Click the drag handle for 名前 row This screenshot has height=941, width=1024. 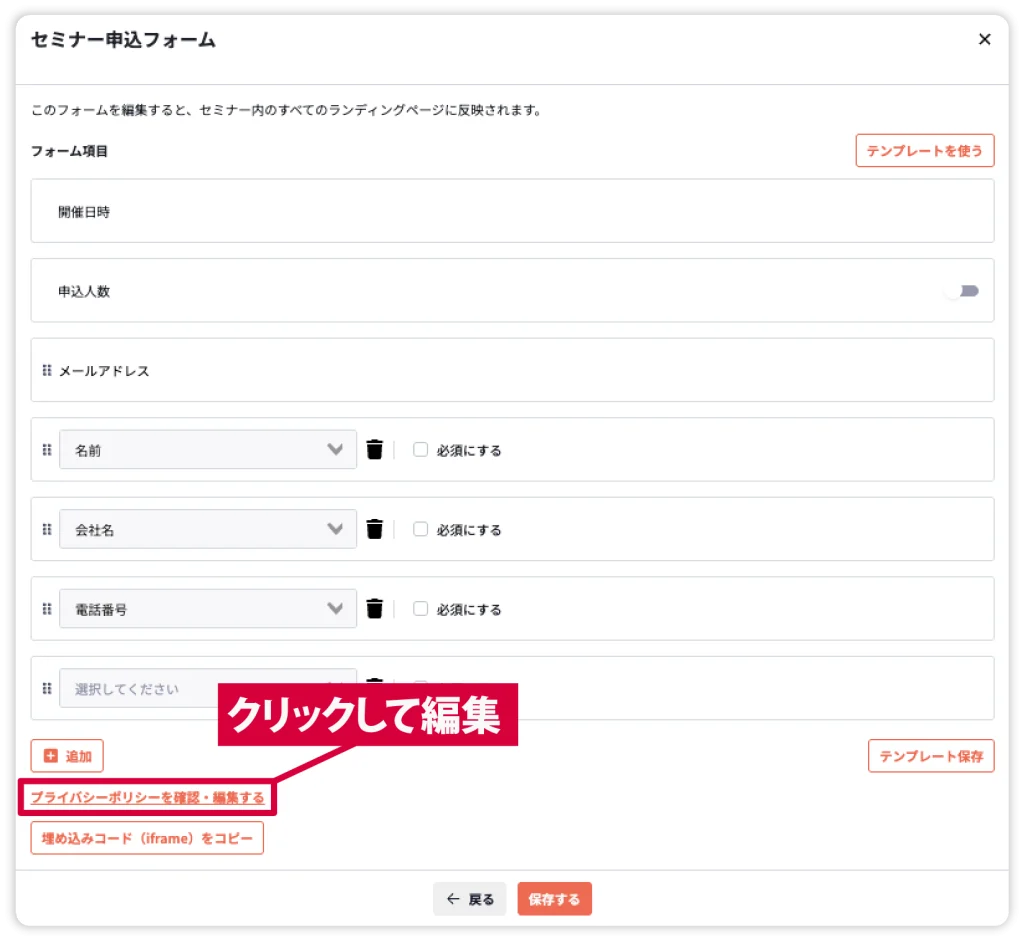tap(47, 450)
